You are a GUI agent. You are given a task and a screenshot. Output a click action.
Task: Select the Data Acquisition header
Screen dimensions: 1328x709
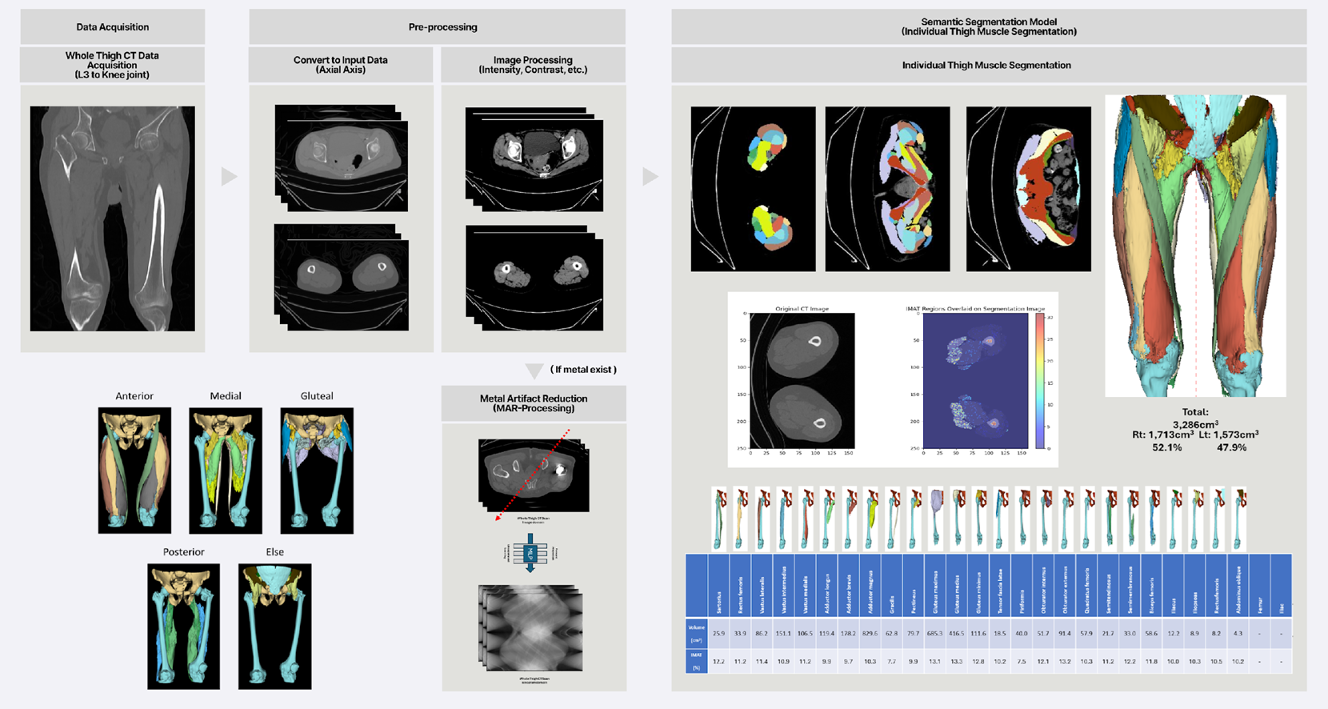click(x=112, y=27)
